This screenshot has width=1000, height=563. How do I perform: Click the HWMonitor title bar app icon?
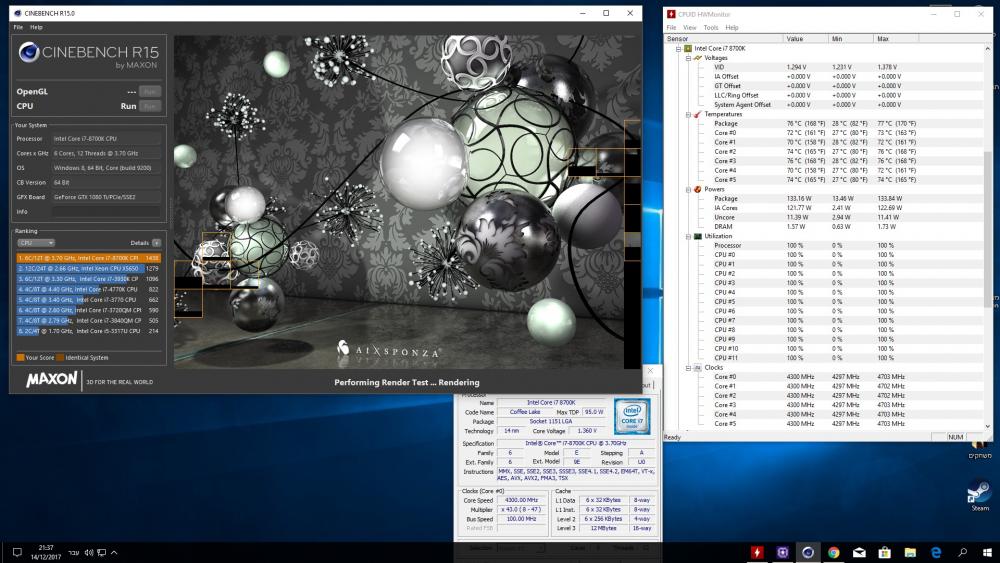671,14
